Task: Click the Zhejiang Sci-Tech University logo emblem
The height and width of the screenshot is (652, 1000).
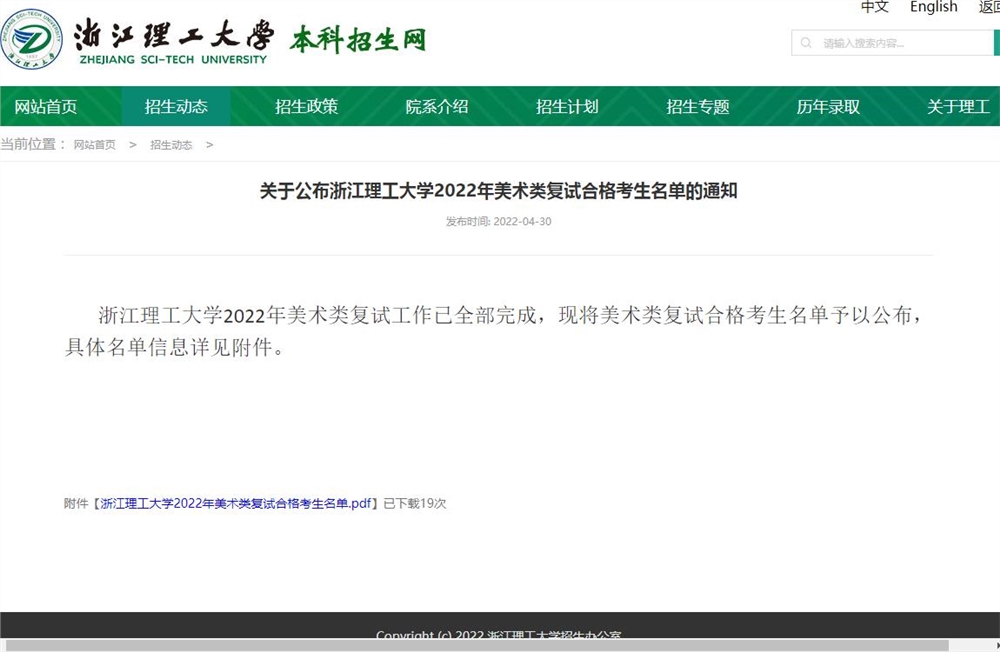Action: [x=31, y=40]
